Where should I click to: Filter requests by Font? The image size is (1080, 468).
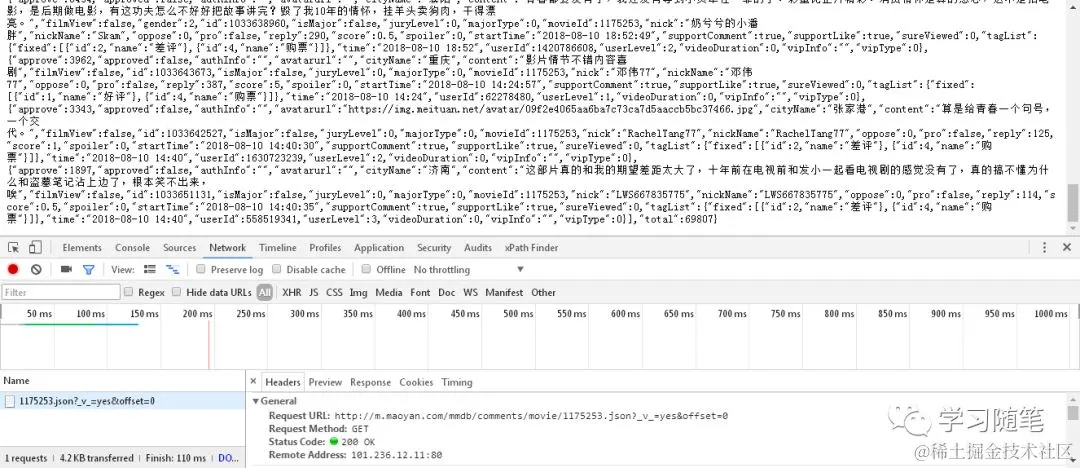420,292
